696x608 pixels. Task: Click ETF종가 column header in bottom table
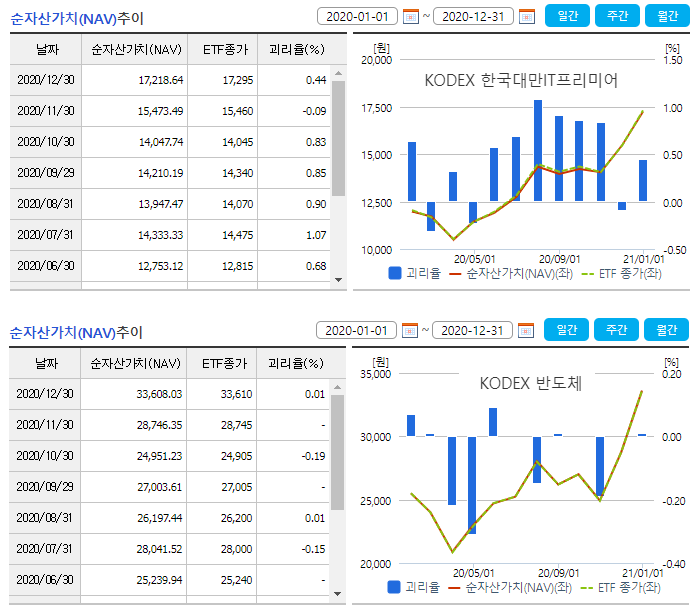(x=222, y=363)
